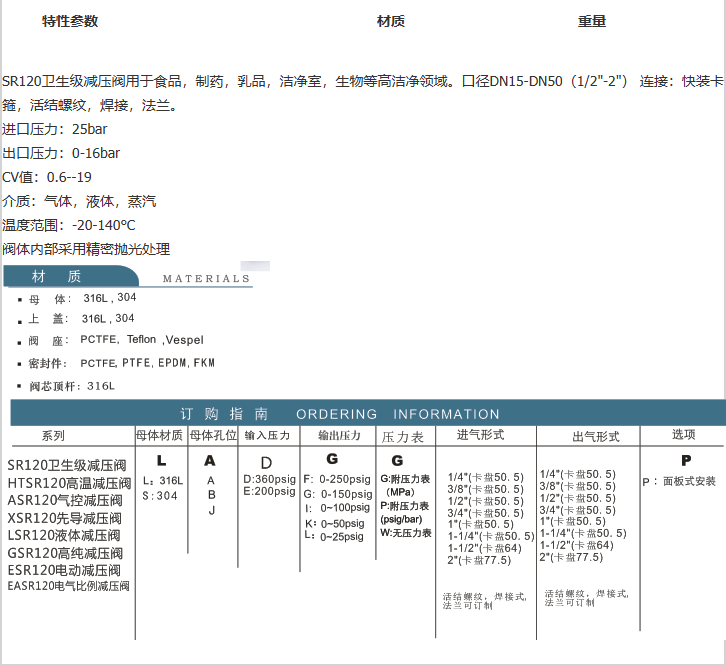Viewport: 726px width, 666px height.
Task: Click the 压力表 column header
Action: coord(403,437)
